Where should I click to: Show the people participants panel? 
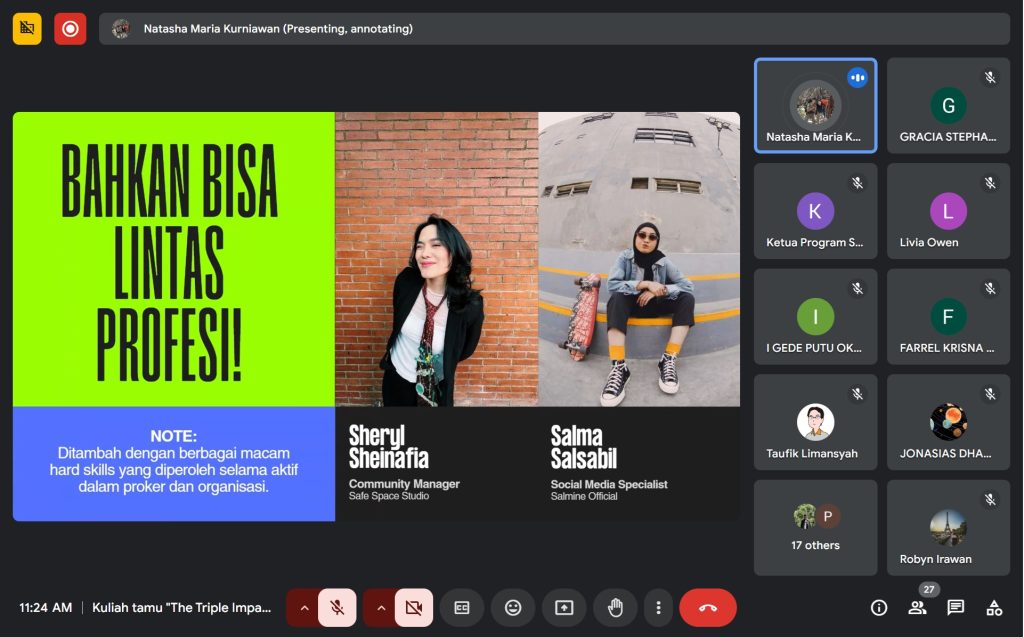pos(917,608)
